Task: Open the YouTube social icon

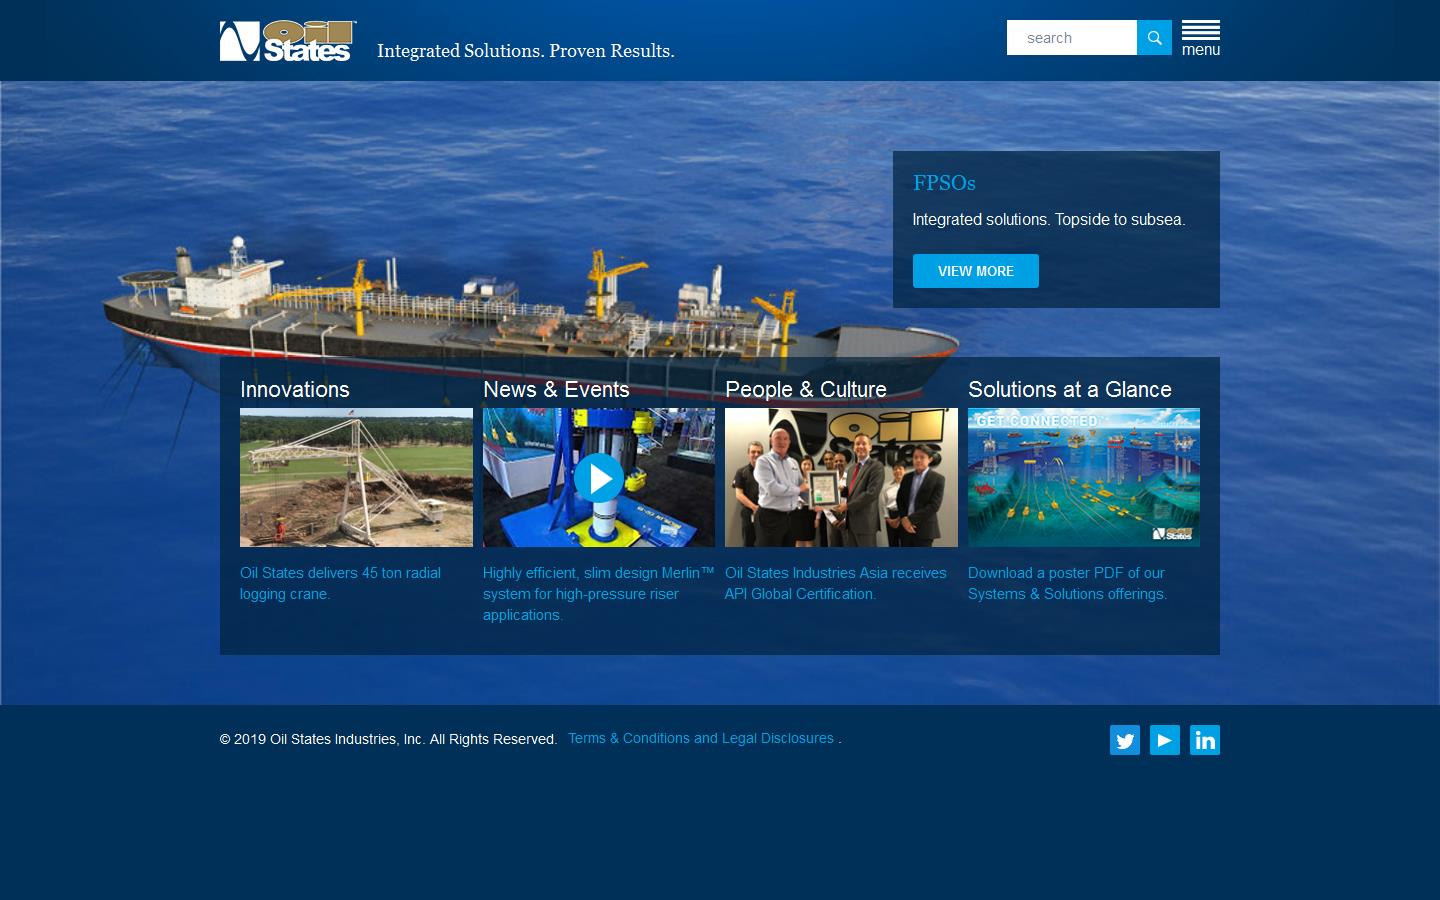Action: tap(1165, 740)
